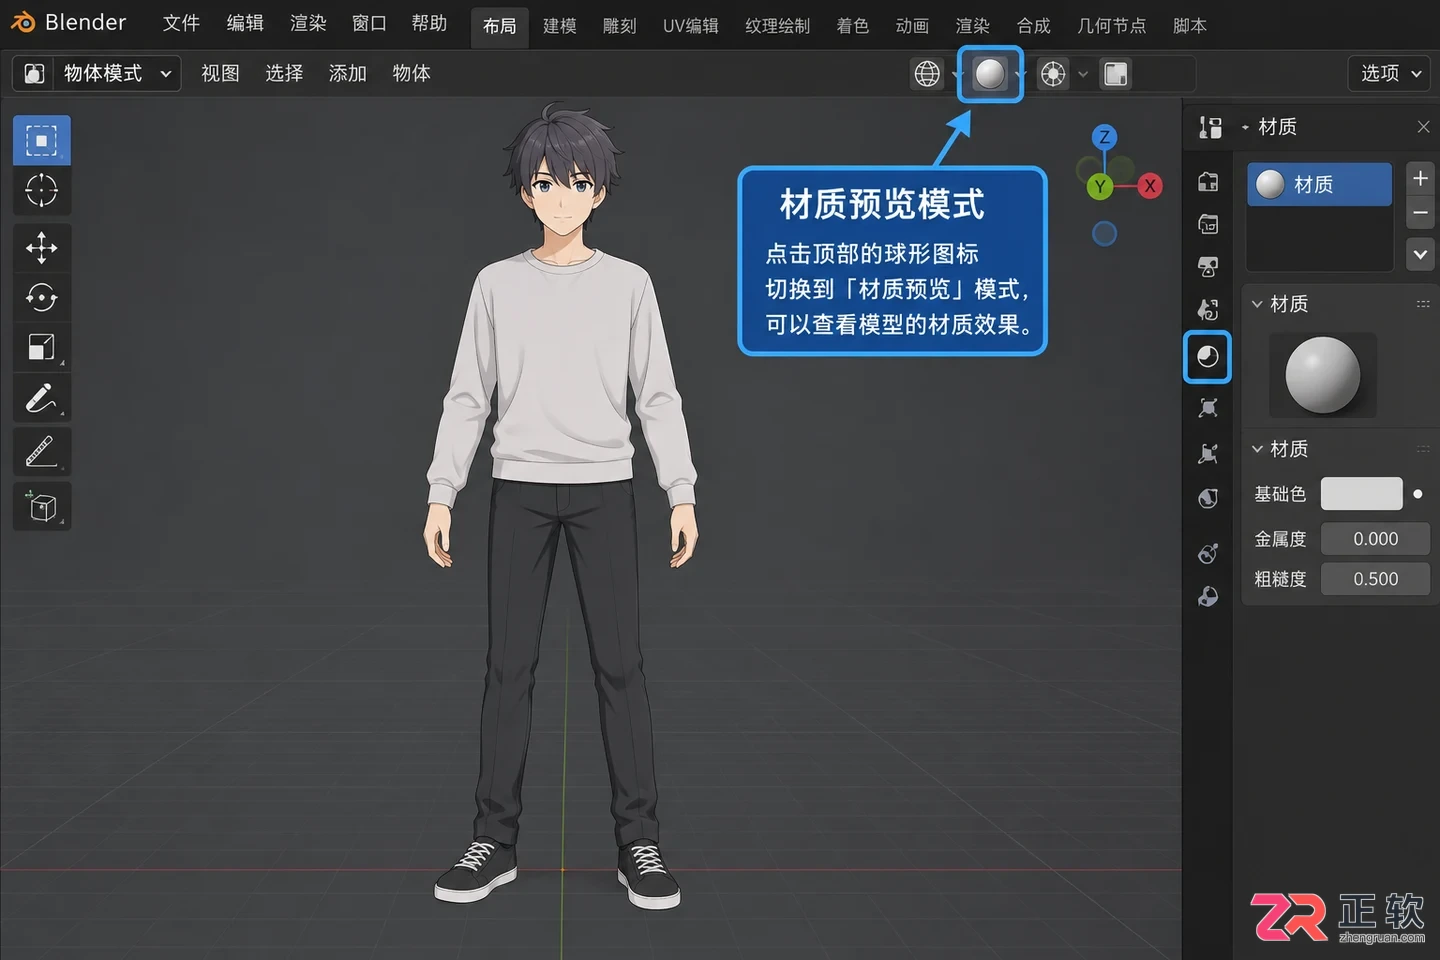Remove the material slot with the minus button
Viewport: 1440px width, 960px height.
pyautogui.click(x=1420, y=212)
